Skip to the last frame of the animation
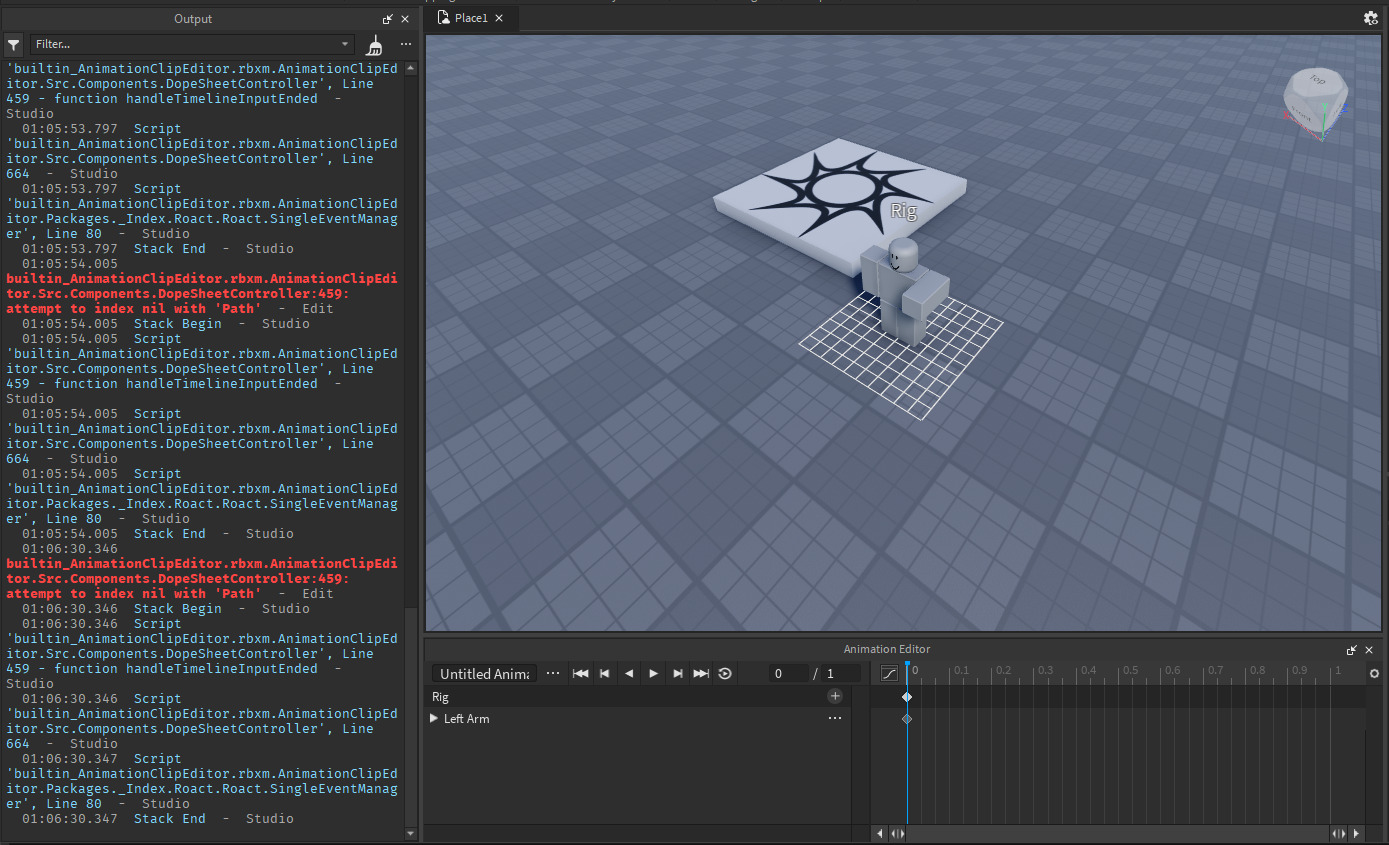Viewport: 1389px width, 845px height. (x=701, y=673)
